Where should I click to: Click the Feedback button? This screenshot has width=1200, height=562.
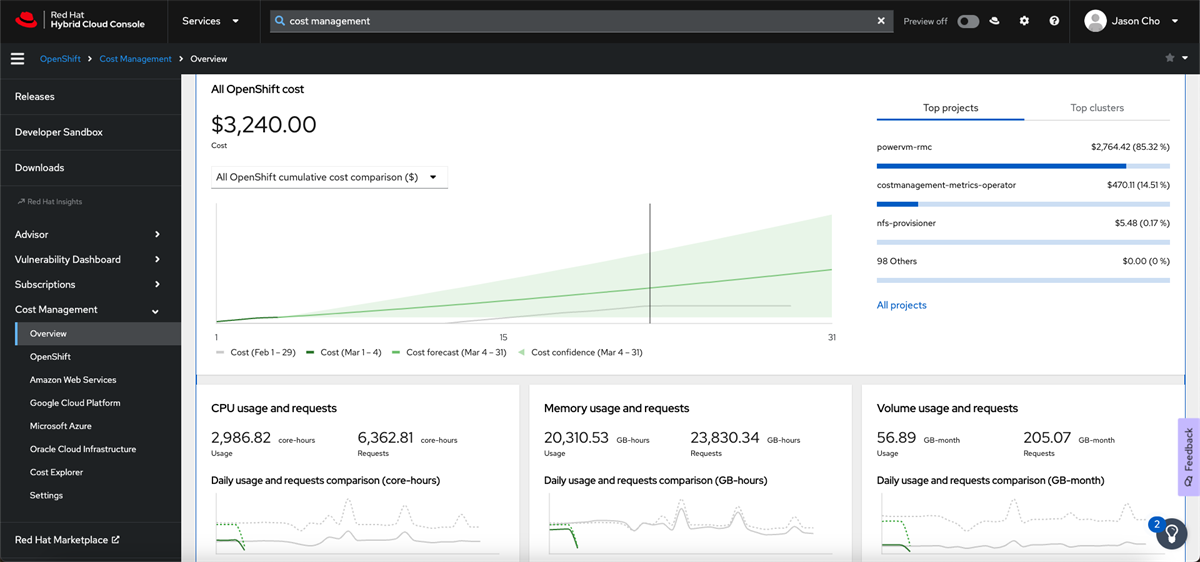(x=1188, y=456)
